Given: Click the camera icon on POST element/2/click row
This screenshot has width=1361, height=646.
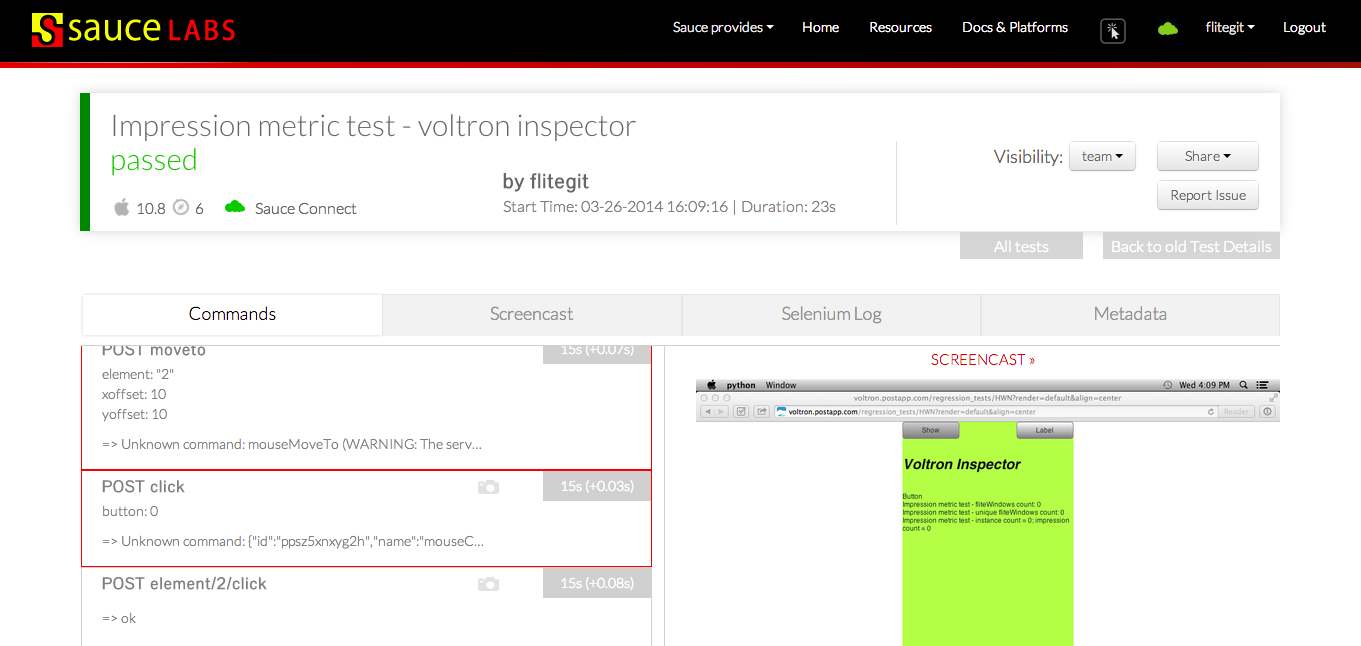Looking at the screenshot, I should pos(488,584).
